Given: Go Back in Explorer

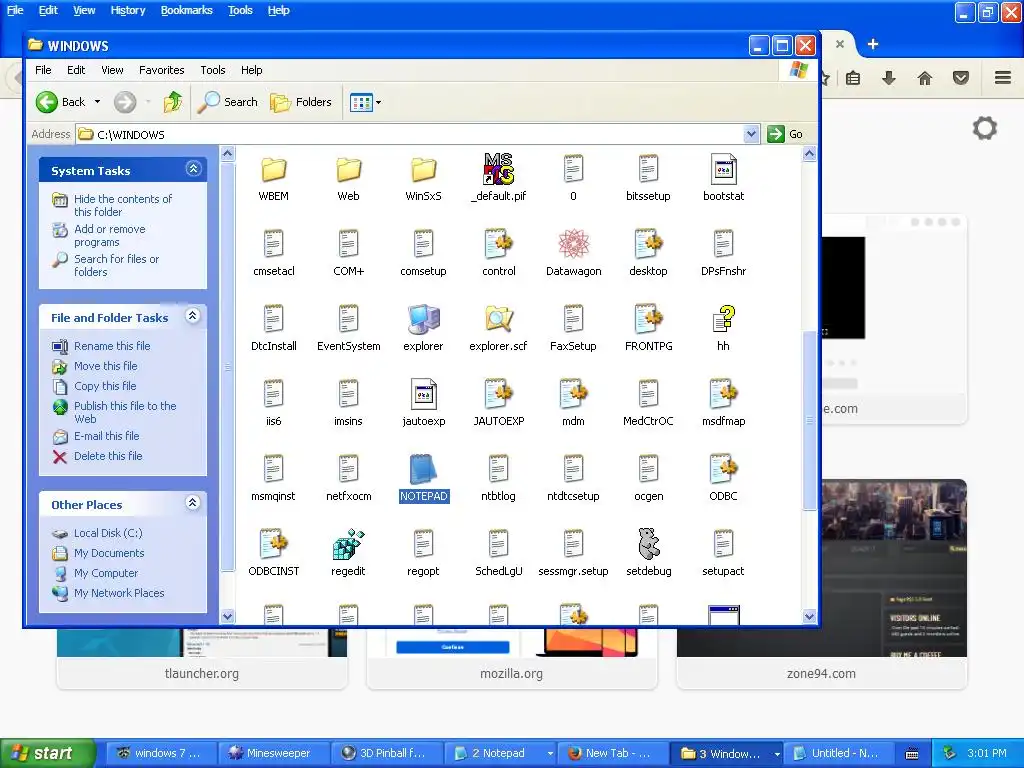Looking at the screenshot, I should (x=60, y=102).
